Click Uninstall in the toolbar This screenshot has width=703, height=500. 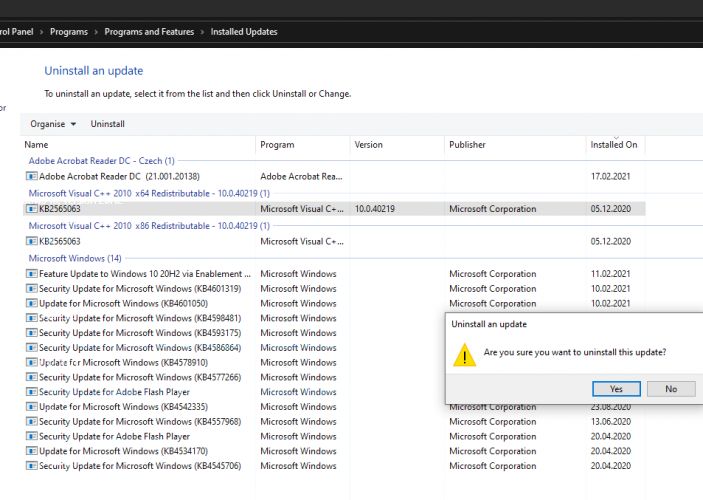click(108, 124)
